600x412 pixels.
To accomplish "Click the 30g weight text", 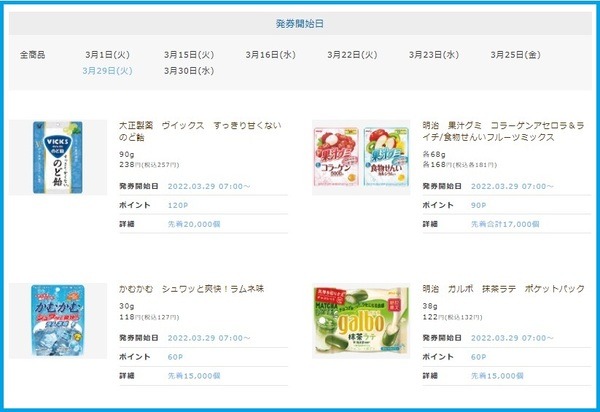I will tap(127, 306).
